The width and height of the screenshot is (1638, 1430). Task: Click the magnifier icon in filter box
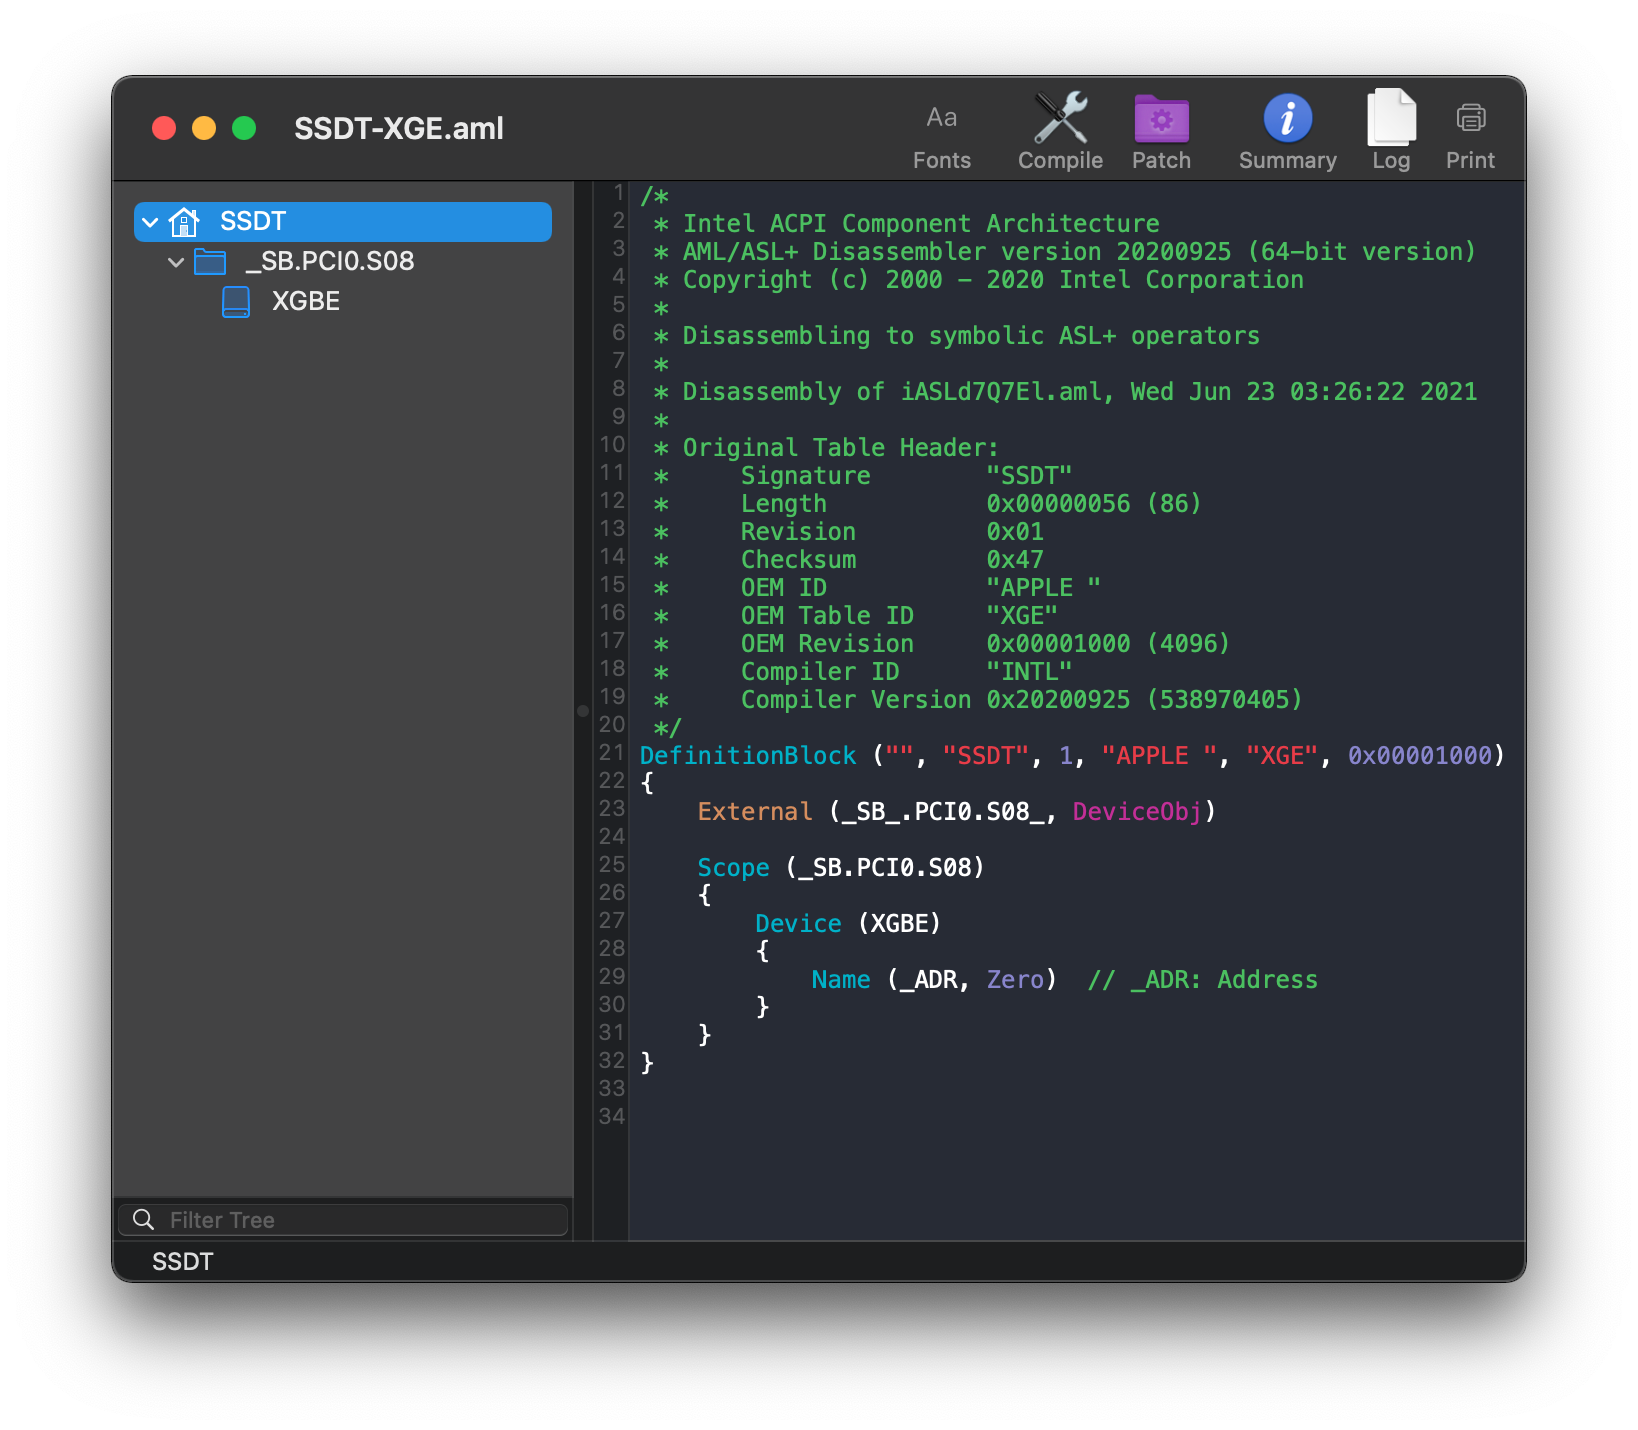click(144, 1219)
